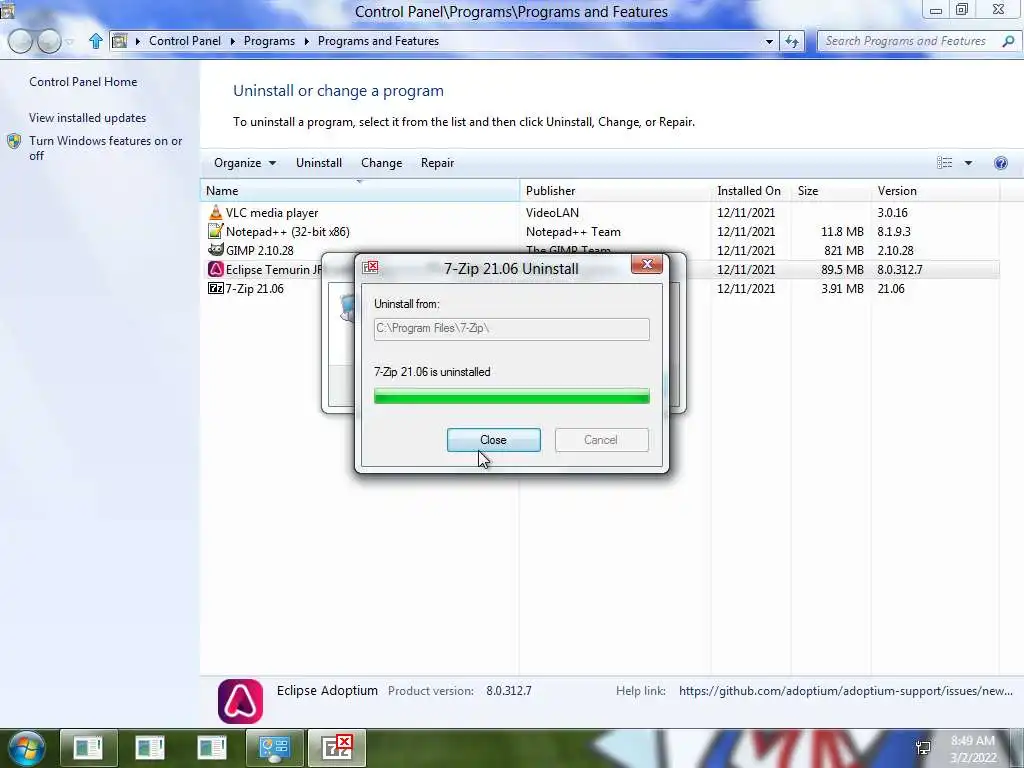Expand breadcrumb arrow after Control Panel
Screen dimensions: 1024x768
point(232,41)
